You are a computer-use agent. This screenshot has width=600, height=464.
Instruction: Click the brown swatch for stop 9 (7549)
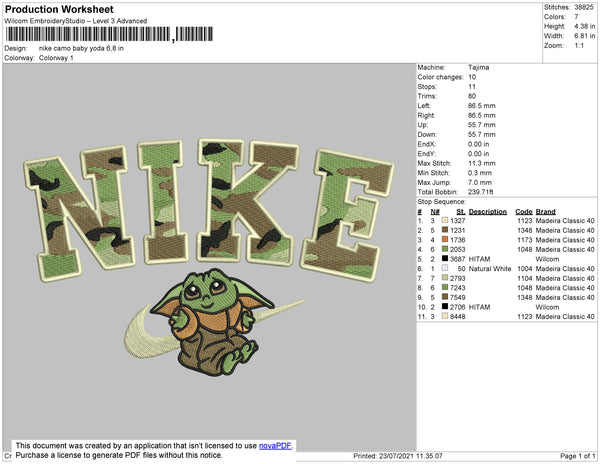(445, 297)
